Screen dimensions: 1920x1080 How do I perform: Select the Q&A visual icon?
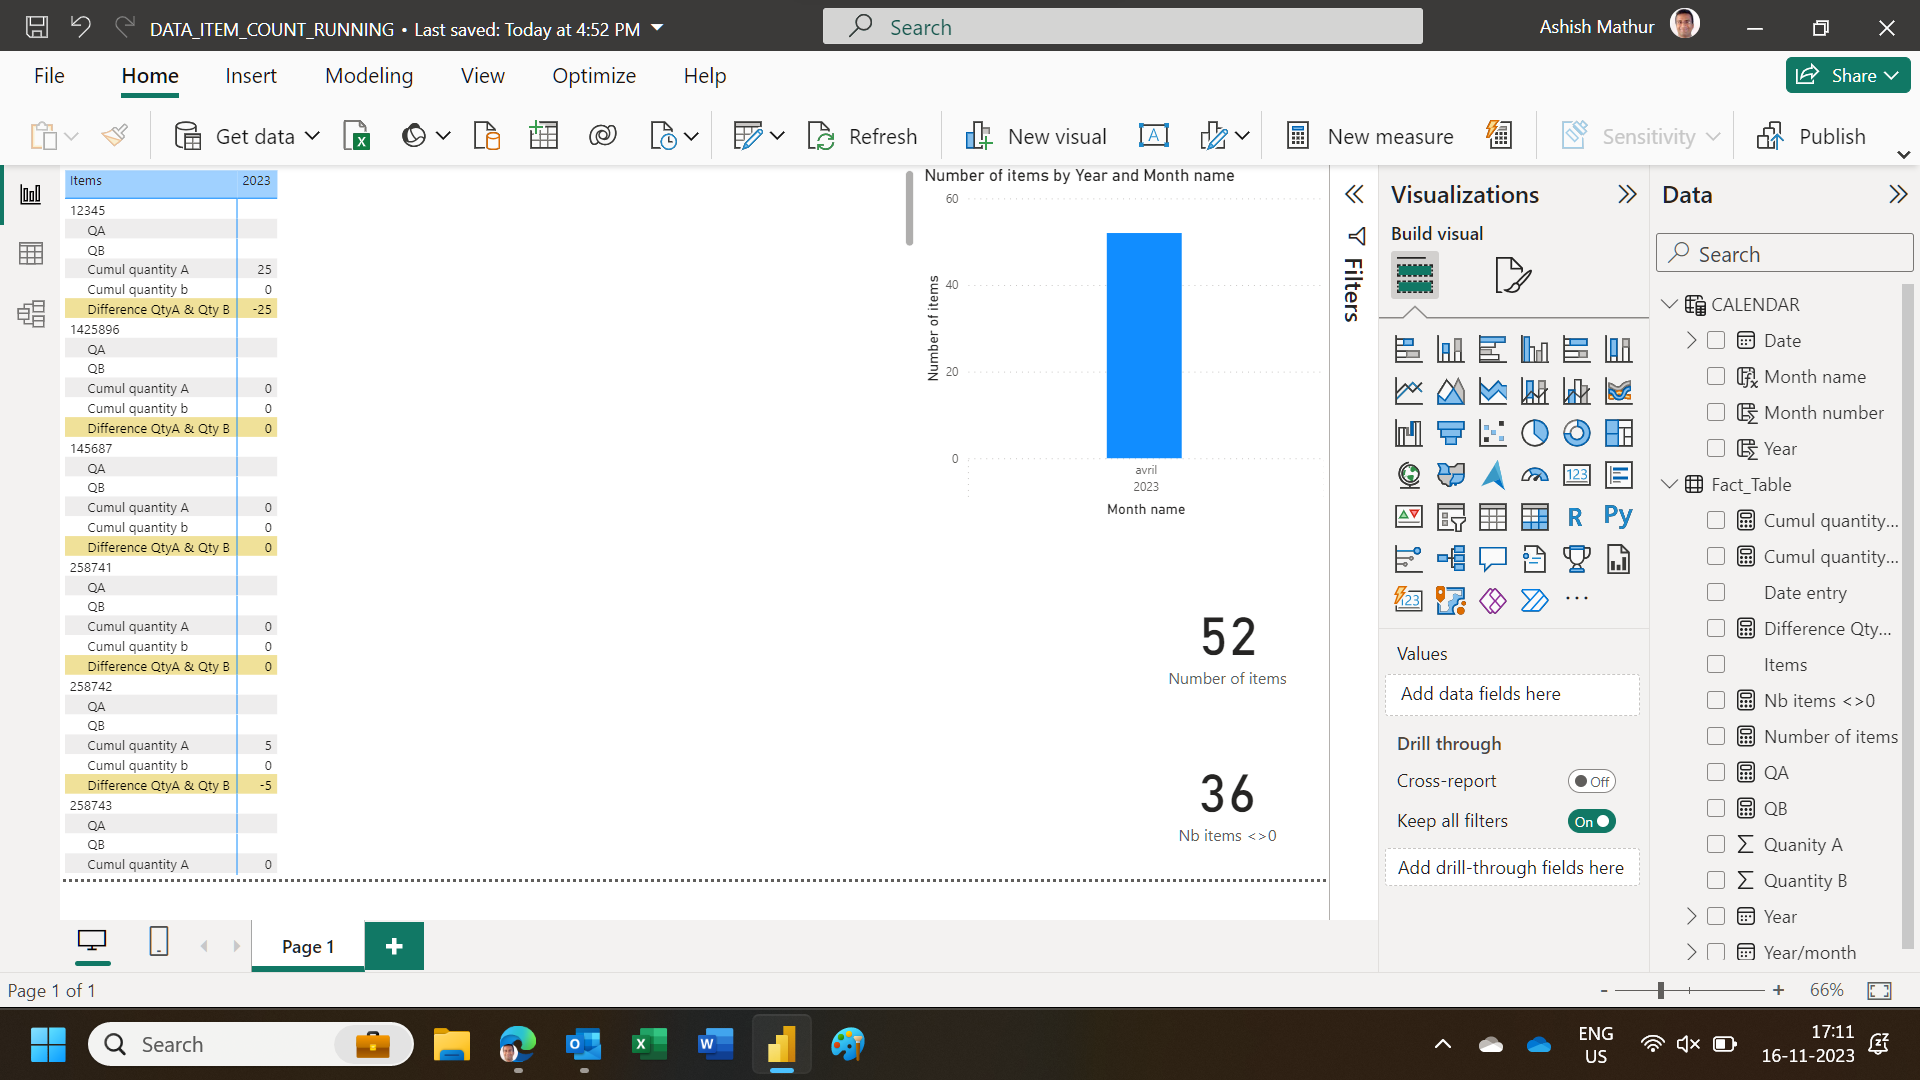click(x=1492, y=559)
